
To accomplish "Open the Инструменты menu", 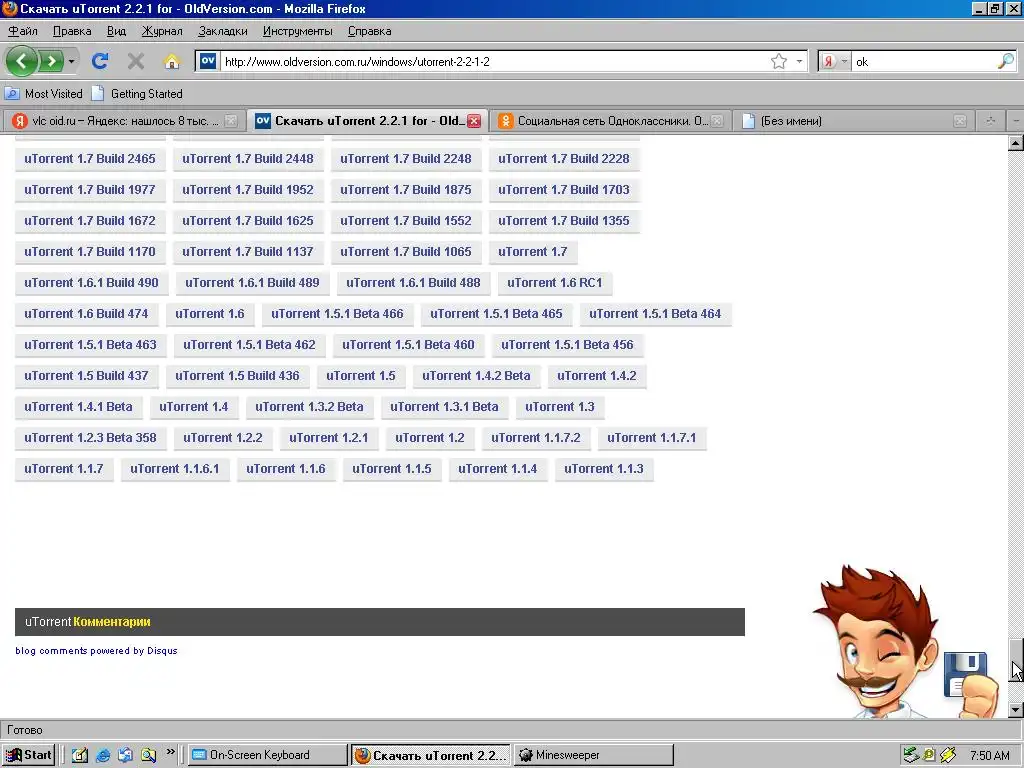I will pyautogui.click(x=297, y=31).
